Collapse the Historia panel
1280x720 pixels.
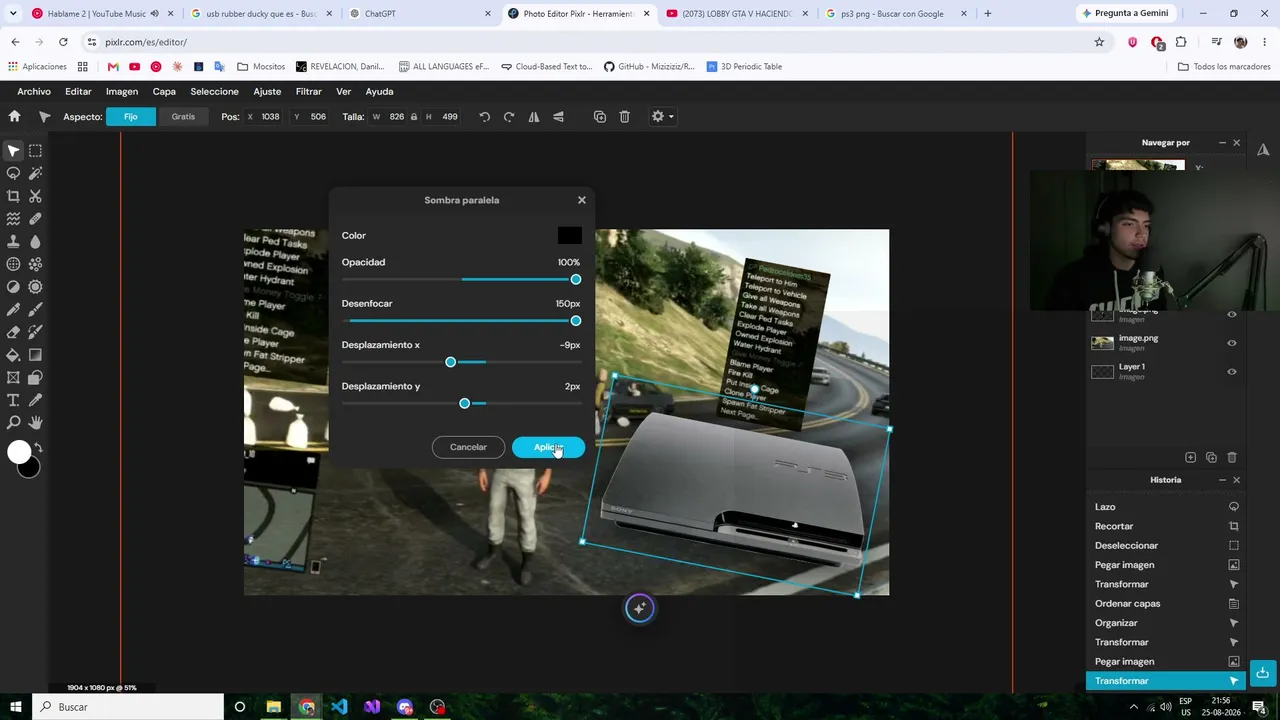(x=1222, y=480)
